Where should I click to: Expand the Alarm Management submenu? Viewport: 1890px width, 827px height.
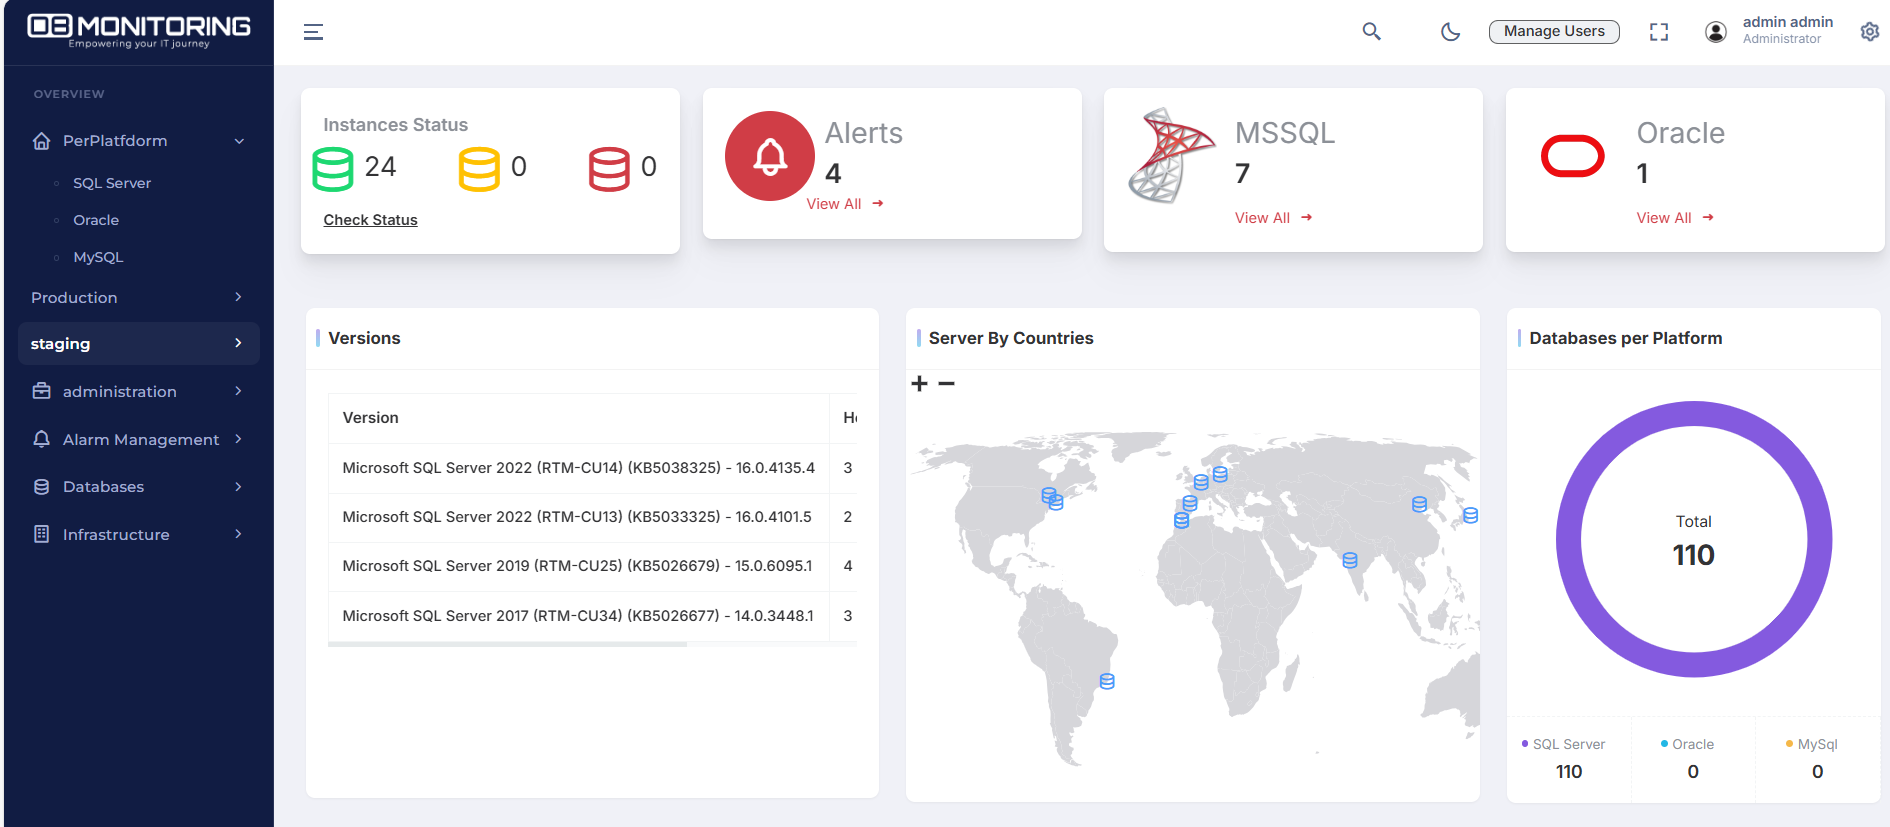tap(238, 439)
